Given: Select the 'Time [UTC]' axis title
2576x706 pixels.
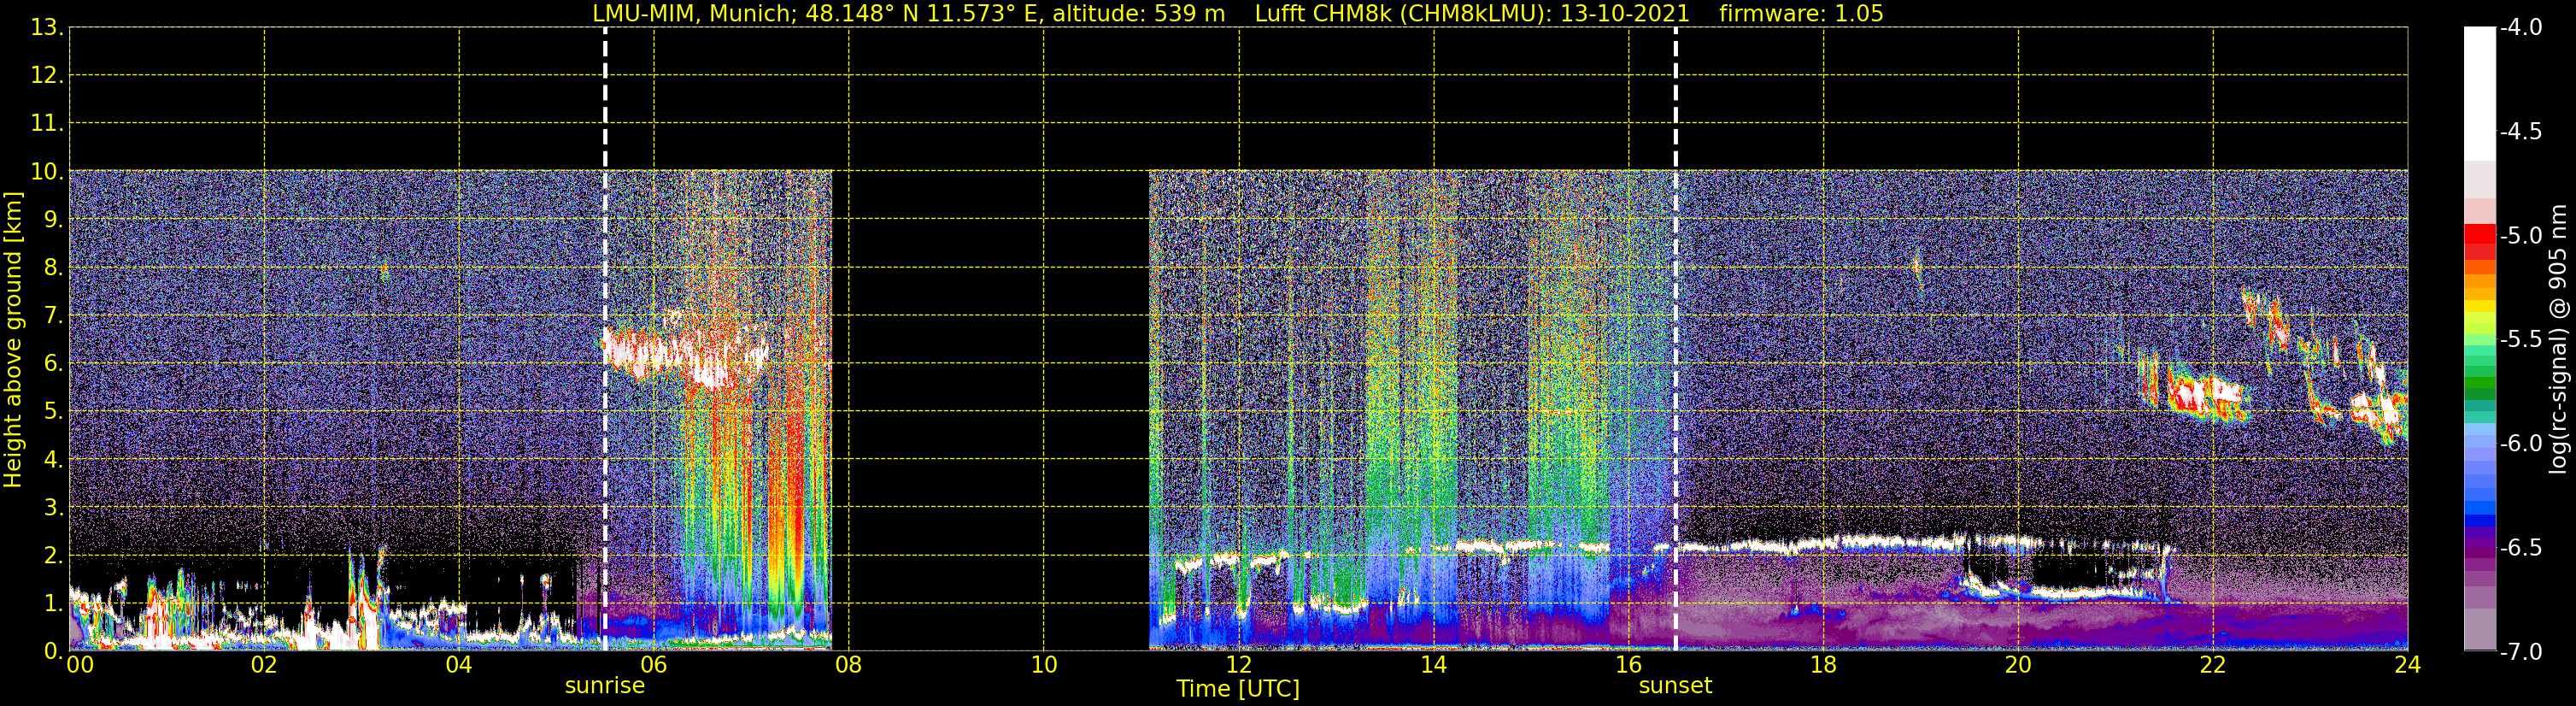Looking at the screenshot, I should tap(1238, 689).
